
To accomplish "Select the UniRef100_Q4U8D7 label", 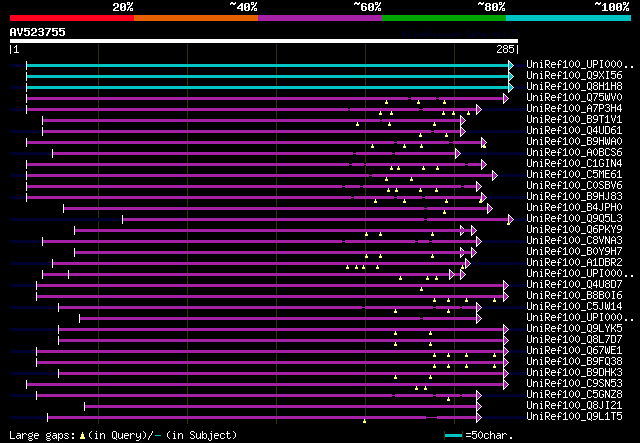I will pos(574,285).
